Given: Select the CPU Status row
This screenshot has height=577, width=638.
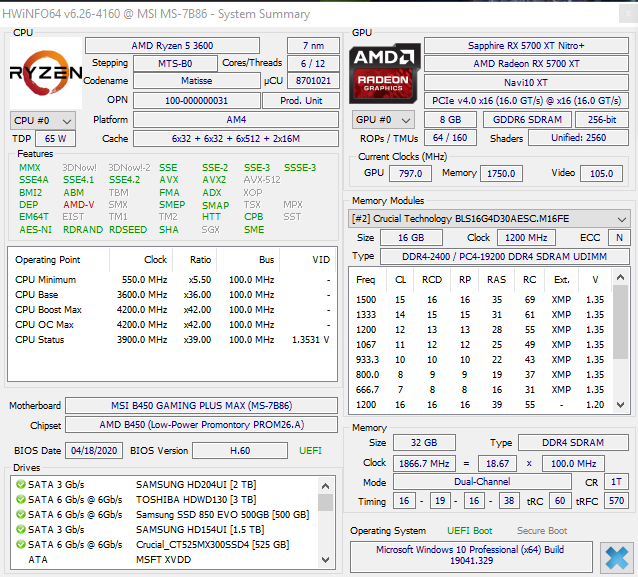Looking at the screenshot, I should coord(172,340).
